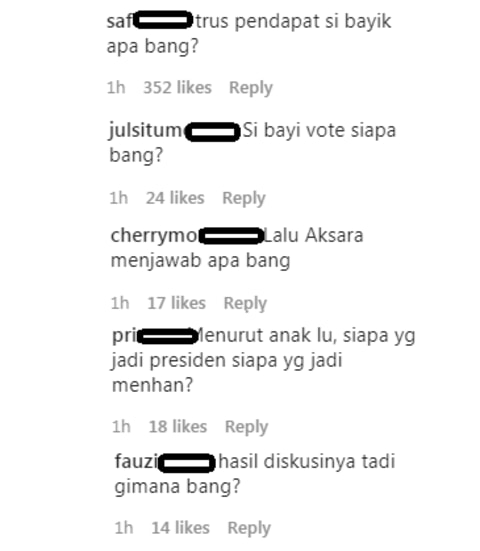
Task: Open the 17 likes list
Action: tap(176, 303)
